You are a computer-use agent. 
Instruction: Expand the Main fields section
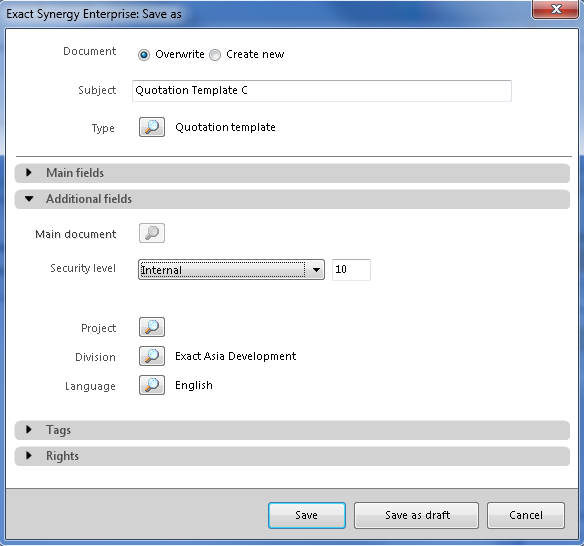(292, 173)
